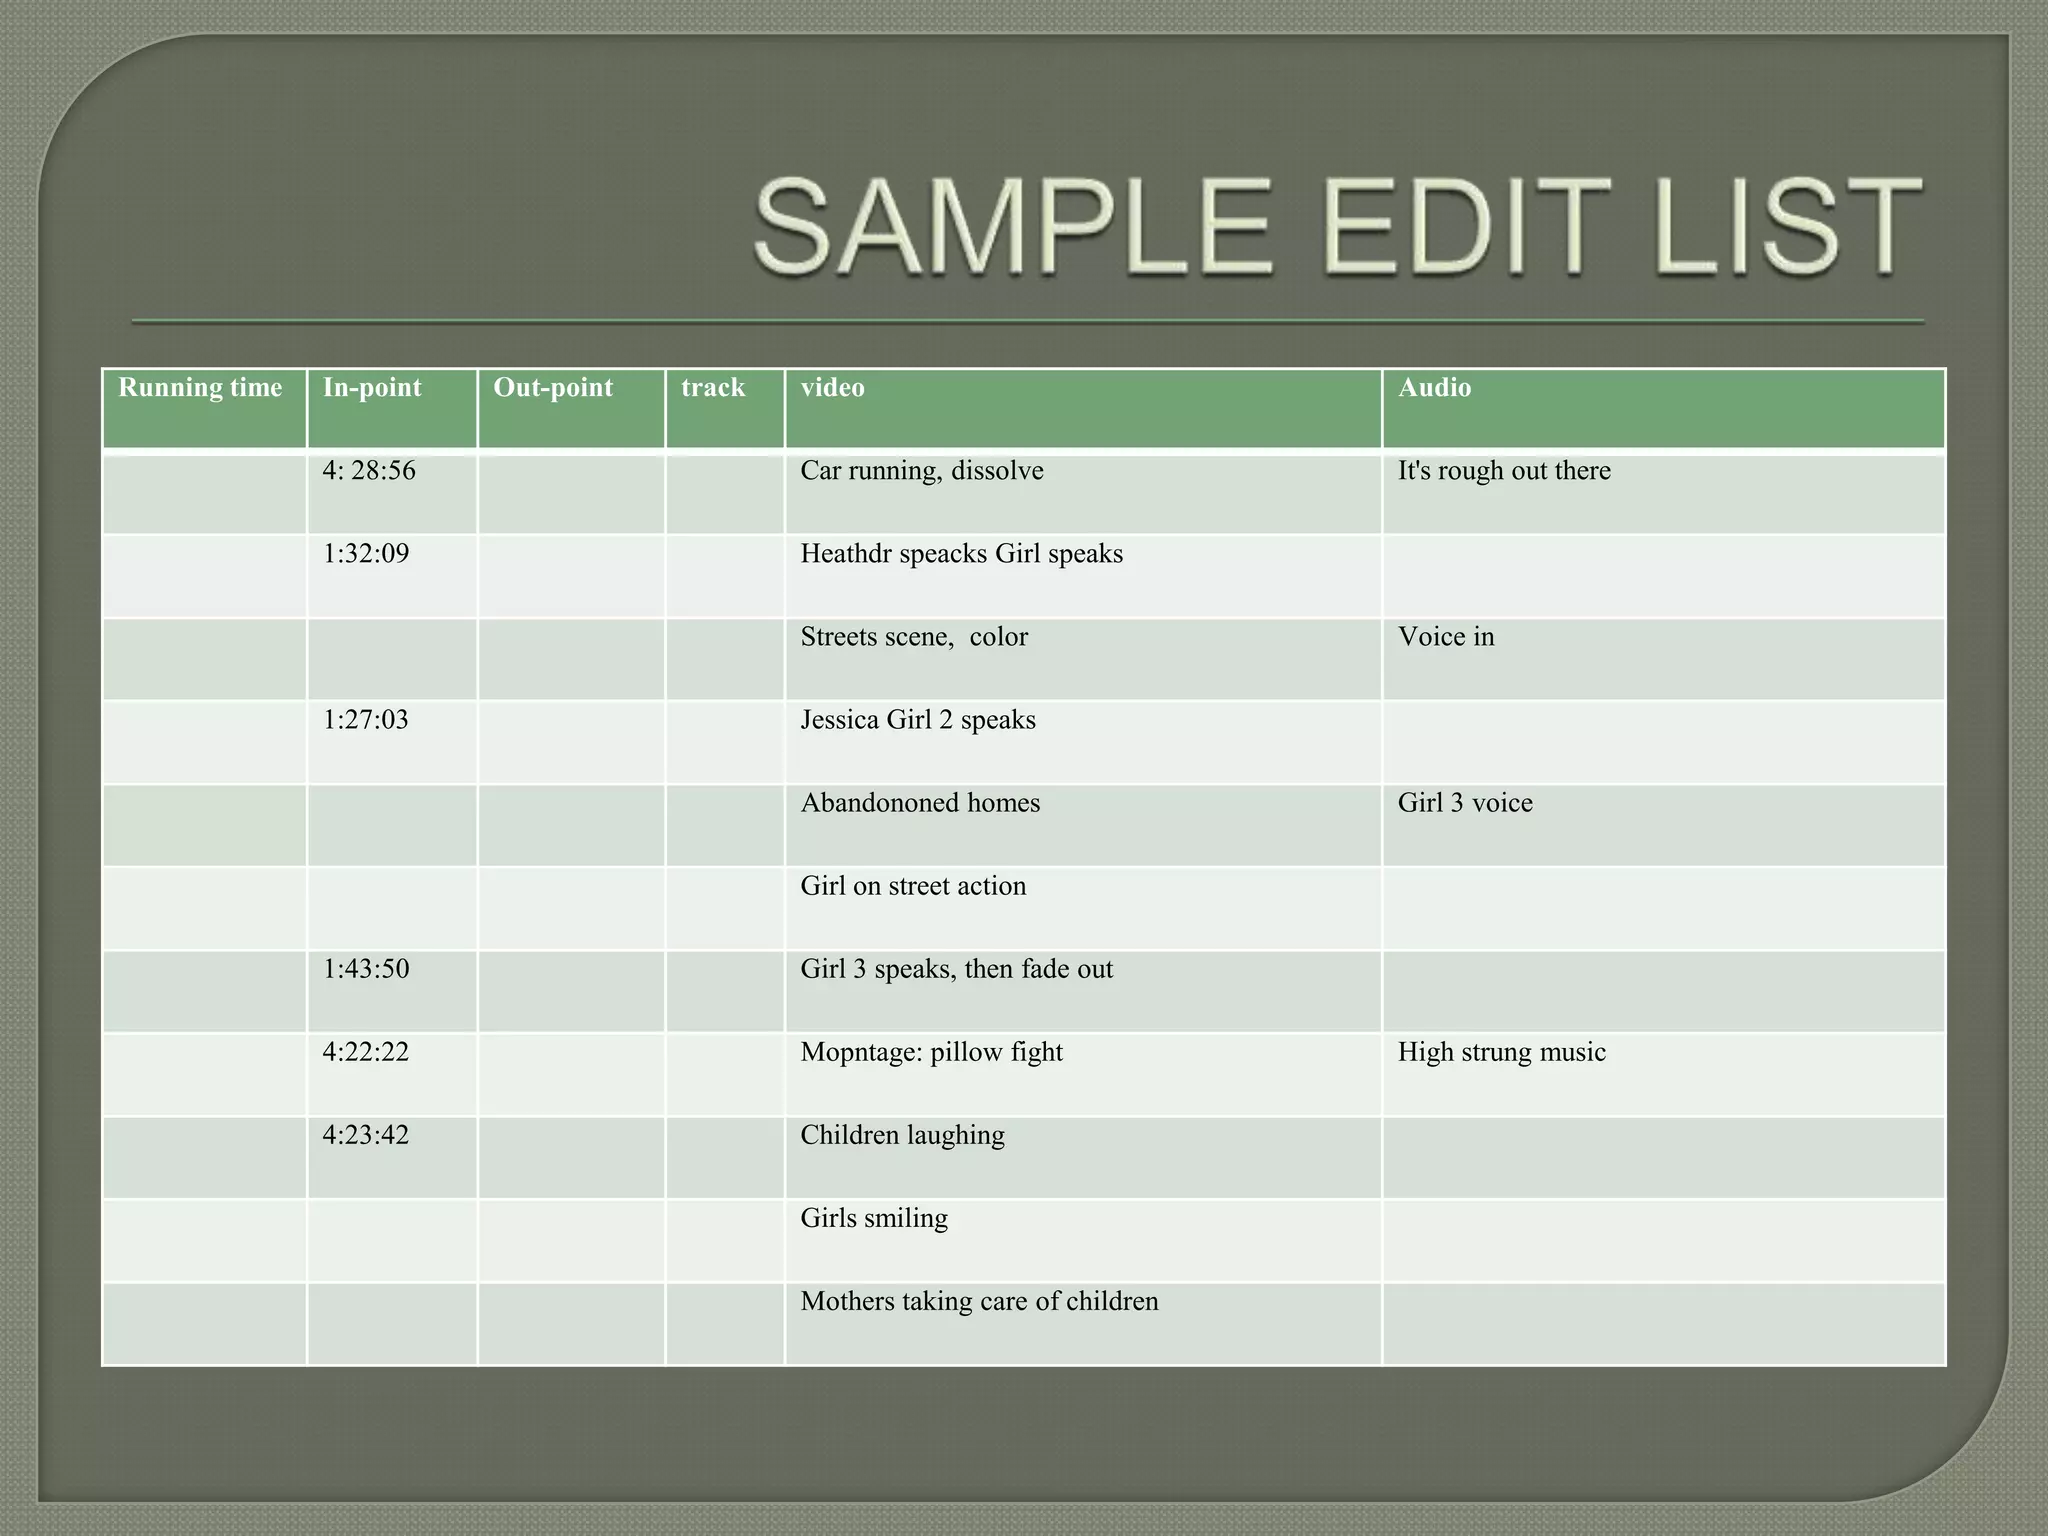This screenshot has height=1536, width=2048.
Task: Select the video column header
Action: point(1084,409)
